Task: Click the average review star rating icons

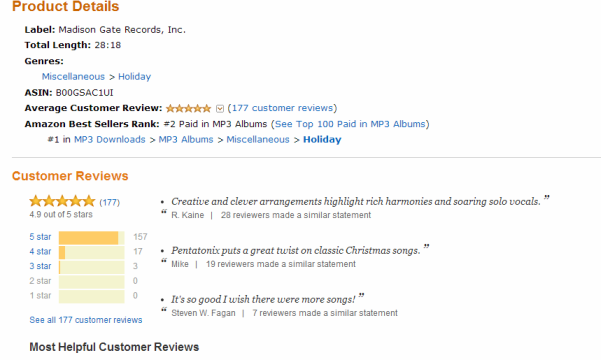Action: tap(188, 108)
